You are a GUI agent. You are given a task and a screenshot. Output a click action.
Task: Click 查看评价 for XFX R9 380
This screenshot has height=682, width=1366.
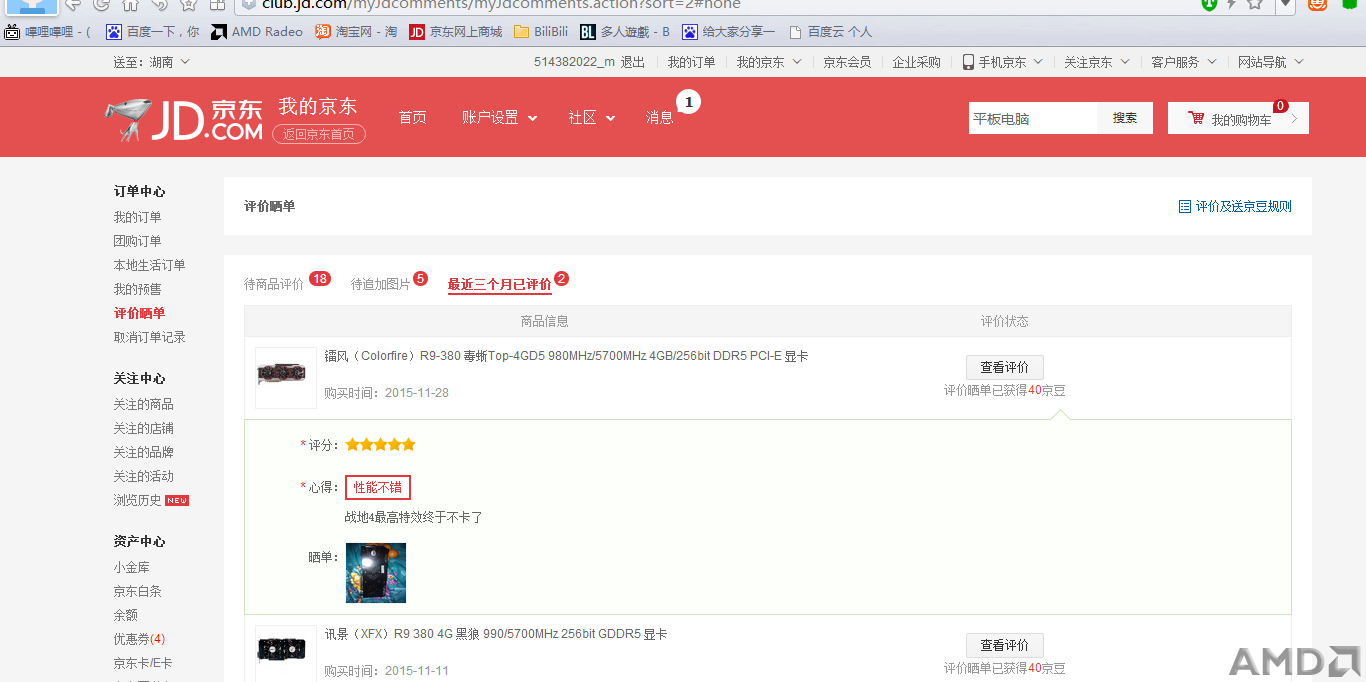[1004, 645]
